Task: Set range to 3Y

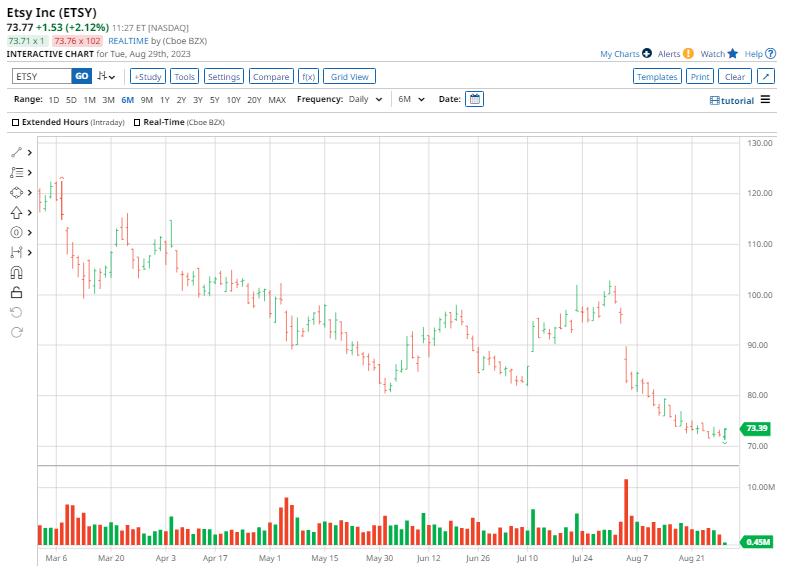Action: point(198,100)
